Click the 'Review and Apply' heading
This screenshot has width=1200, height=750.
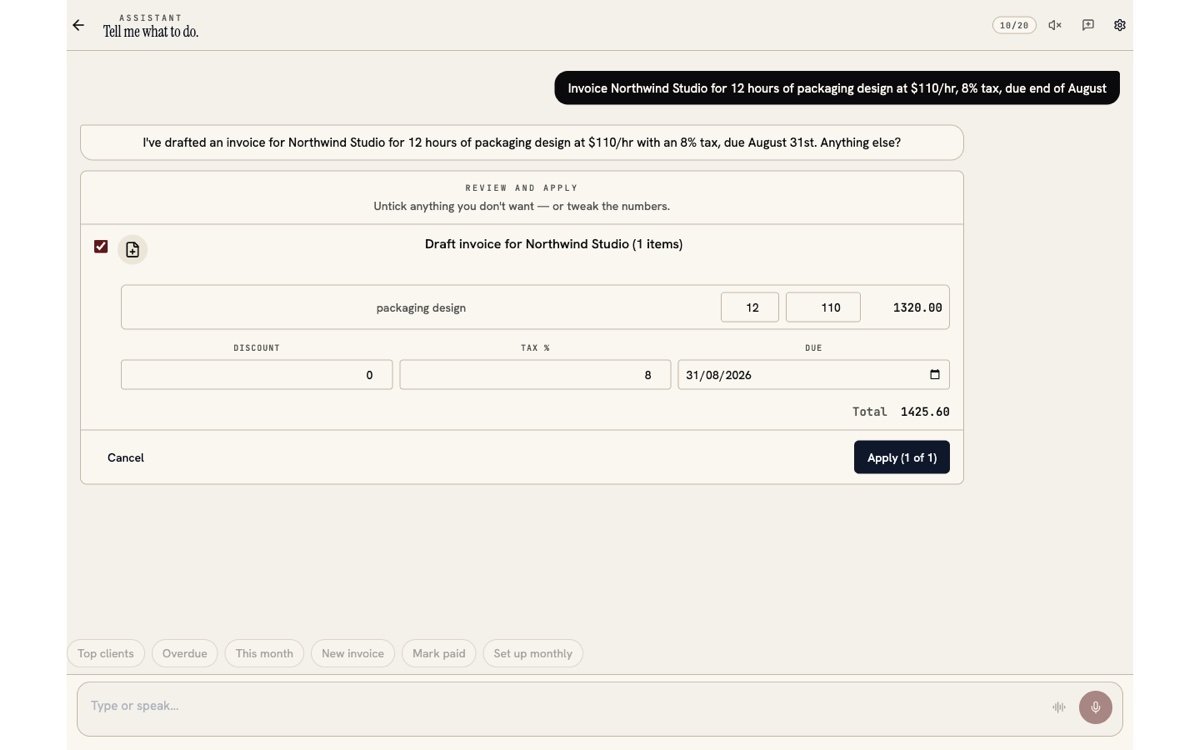[522, 188]
